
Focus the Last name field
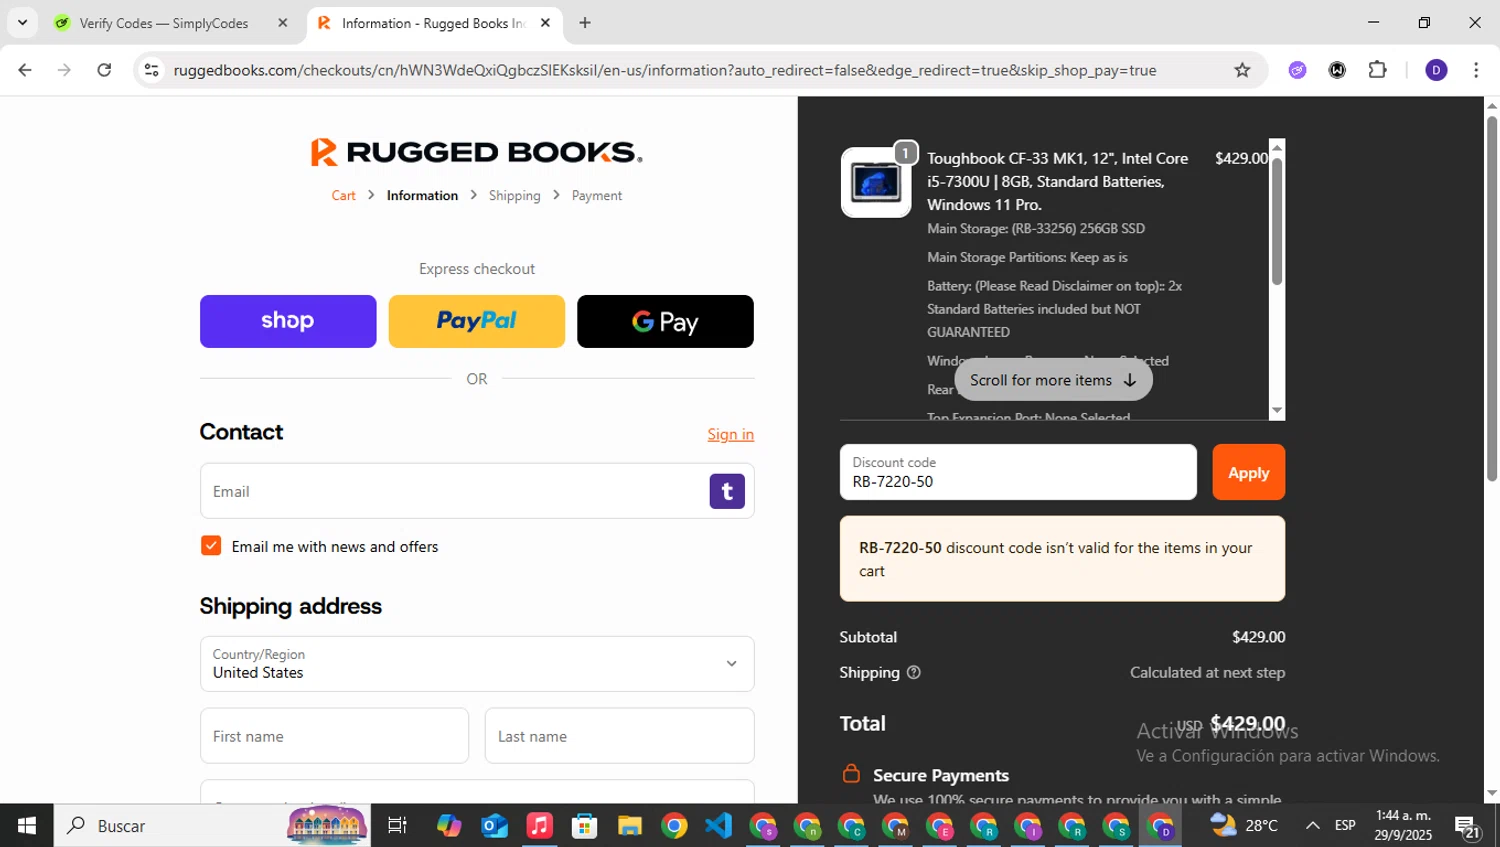tap(619, 736)
